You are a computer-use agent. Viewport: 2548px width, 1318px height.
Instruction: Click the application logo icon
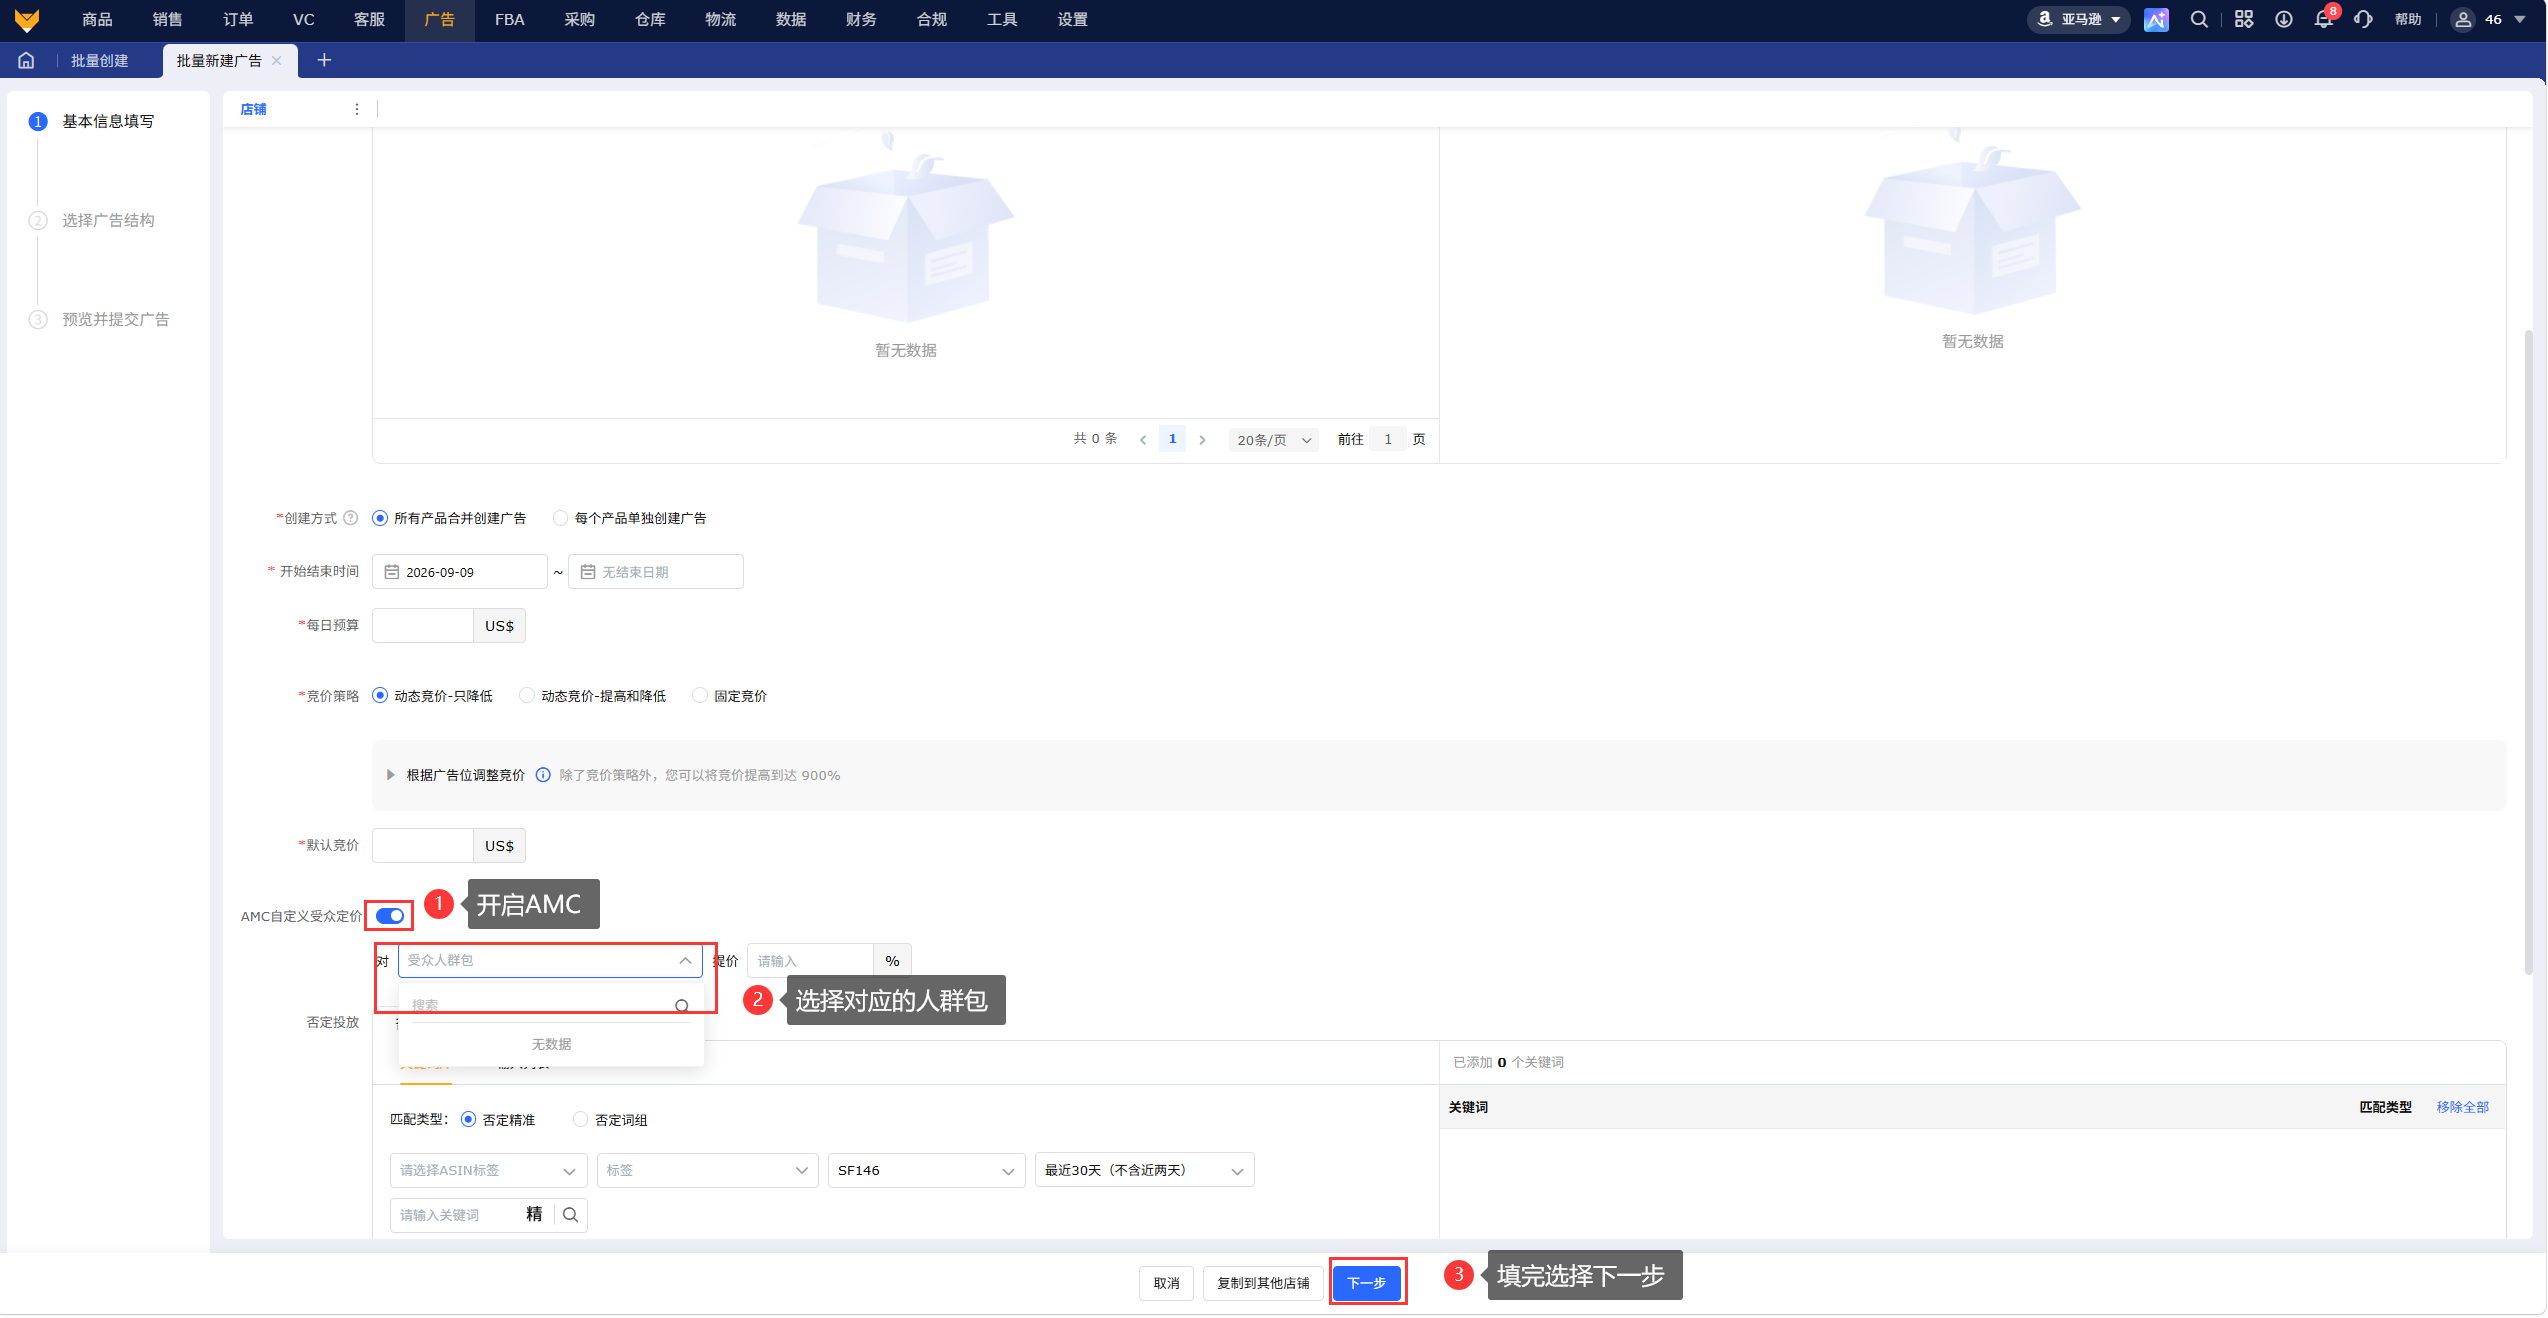(x=27, y=20)
